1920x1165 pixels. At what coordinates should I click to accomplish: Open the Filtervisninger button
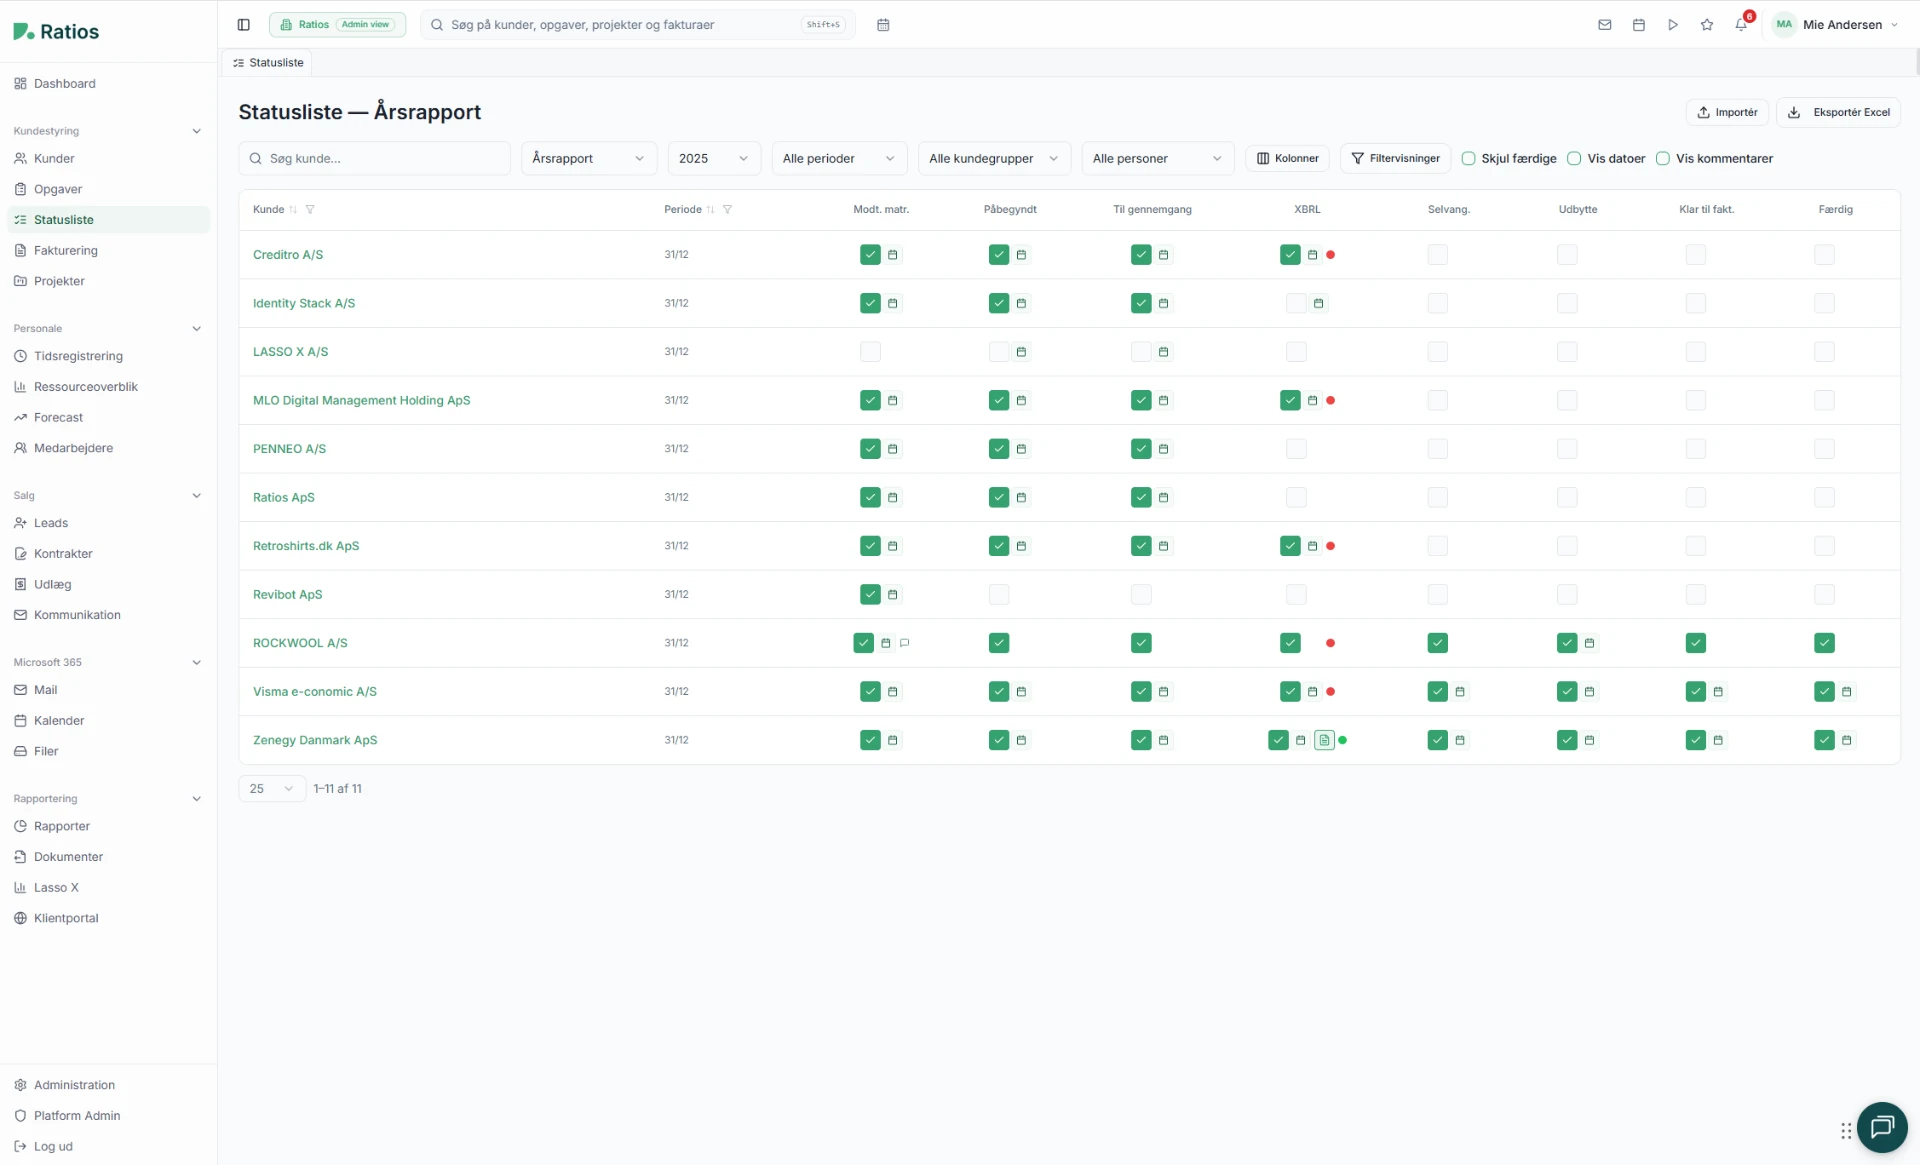click(x=1395, y=159)
